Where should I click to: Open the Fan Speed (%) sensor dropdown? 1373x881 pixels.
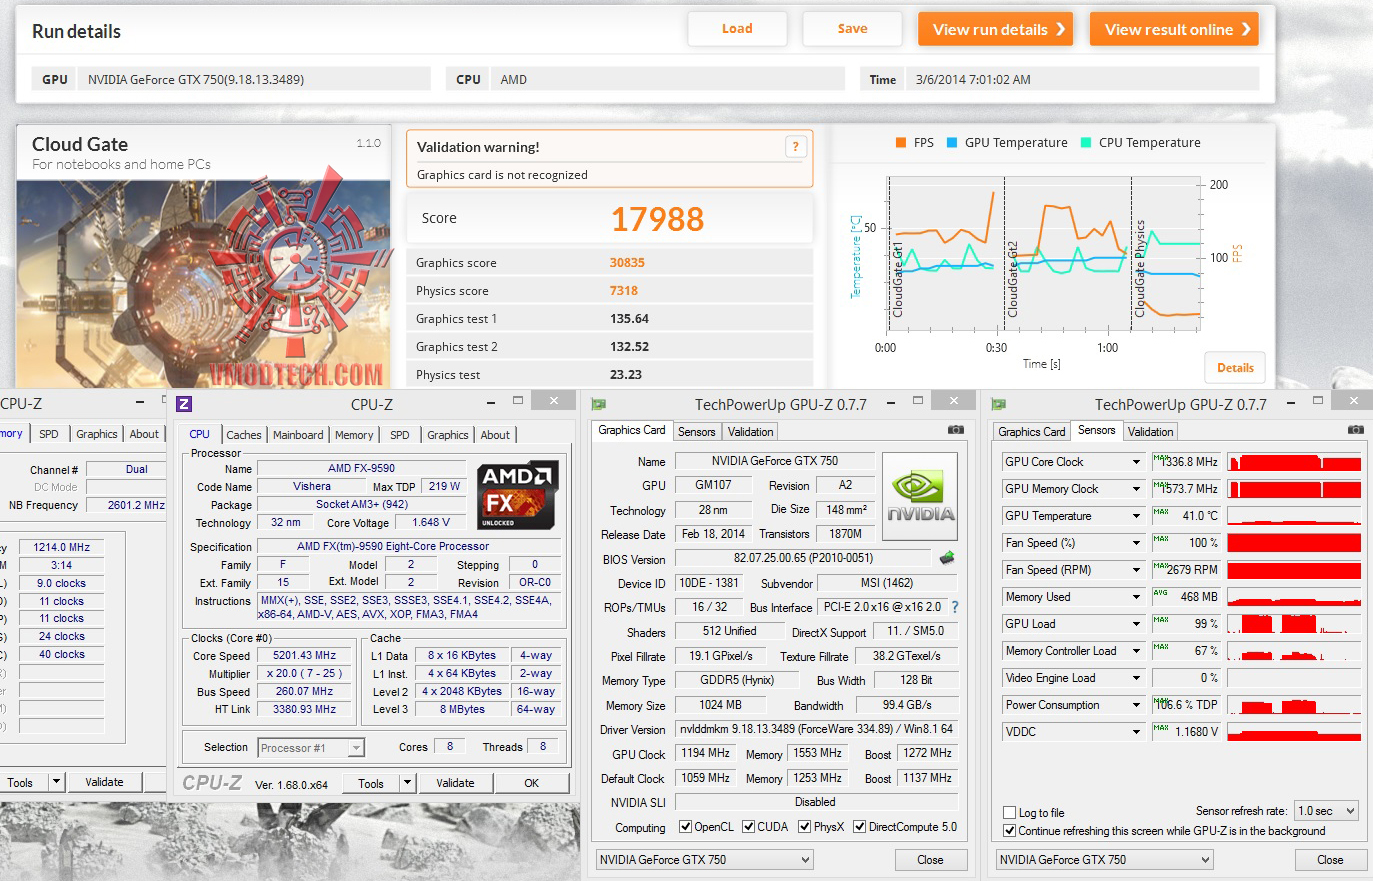[1136, 543]
